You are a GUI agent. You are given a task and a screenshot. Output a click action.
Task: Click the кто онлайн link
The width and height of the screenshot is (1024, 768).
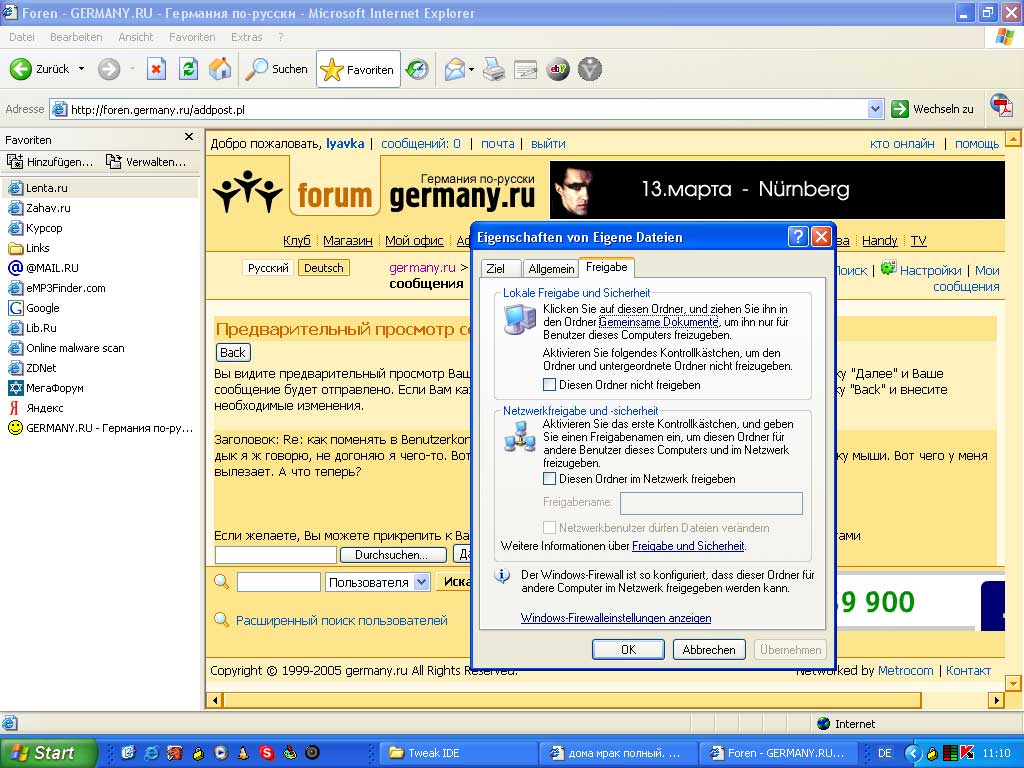coord(902,144)
